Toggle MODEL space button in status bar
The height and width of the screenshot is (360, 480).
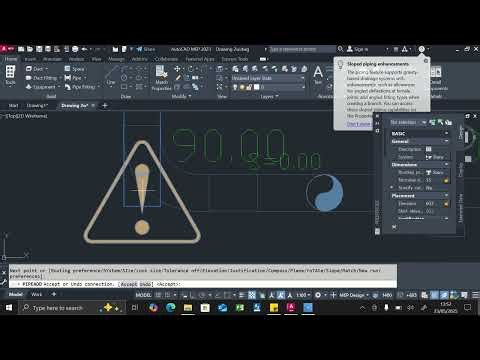click(x=143, y=295)
